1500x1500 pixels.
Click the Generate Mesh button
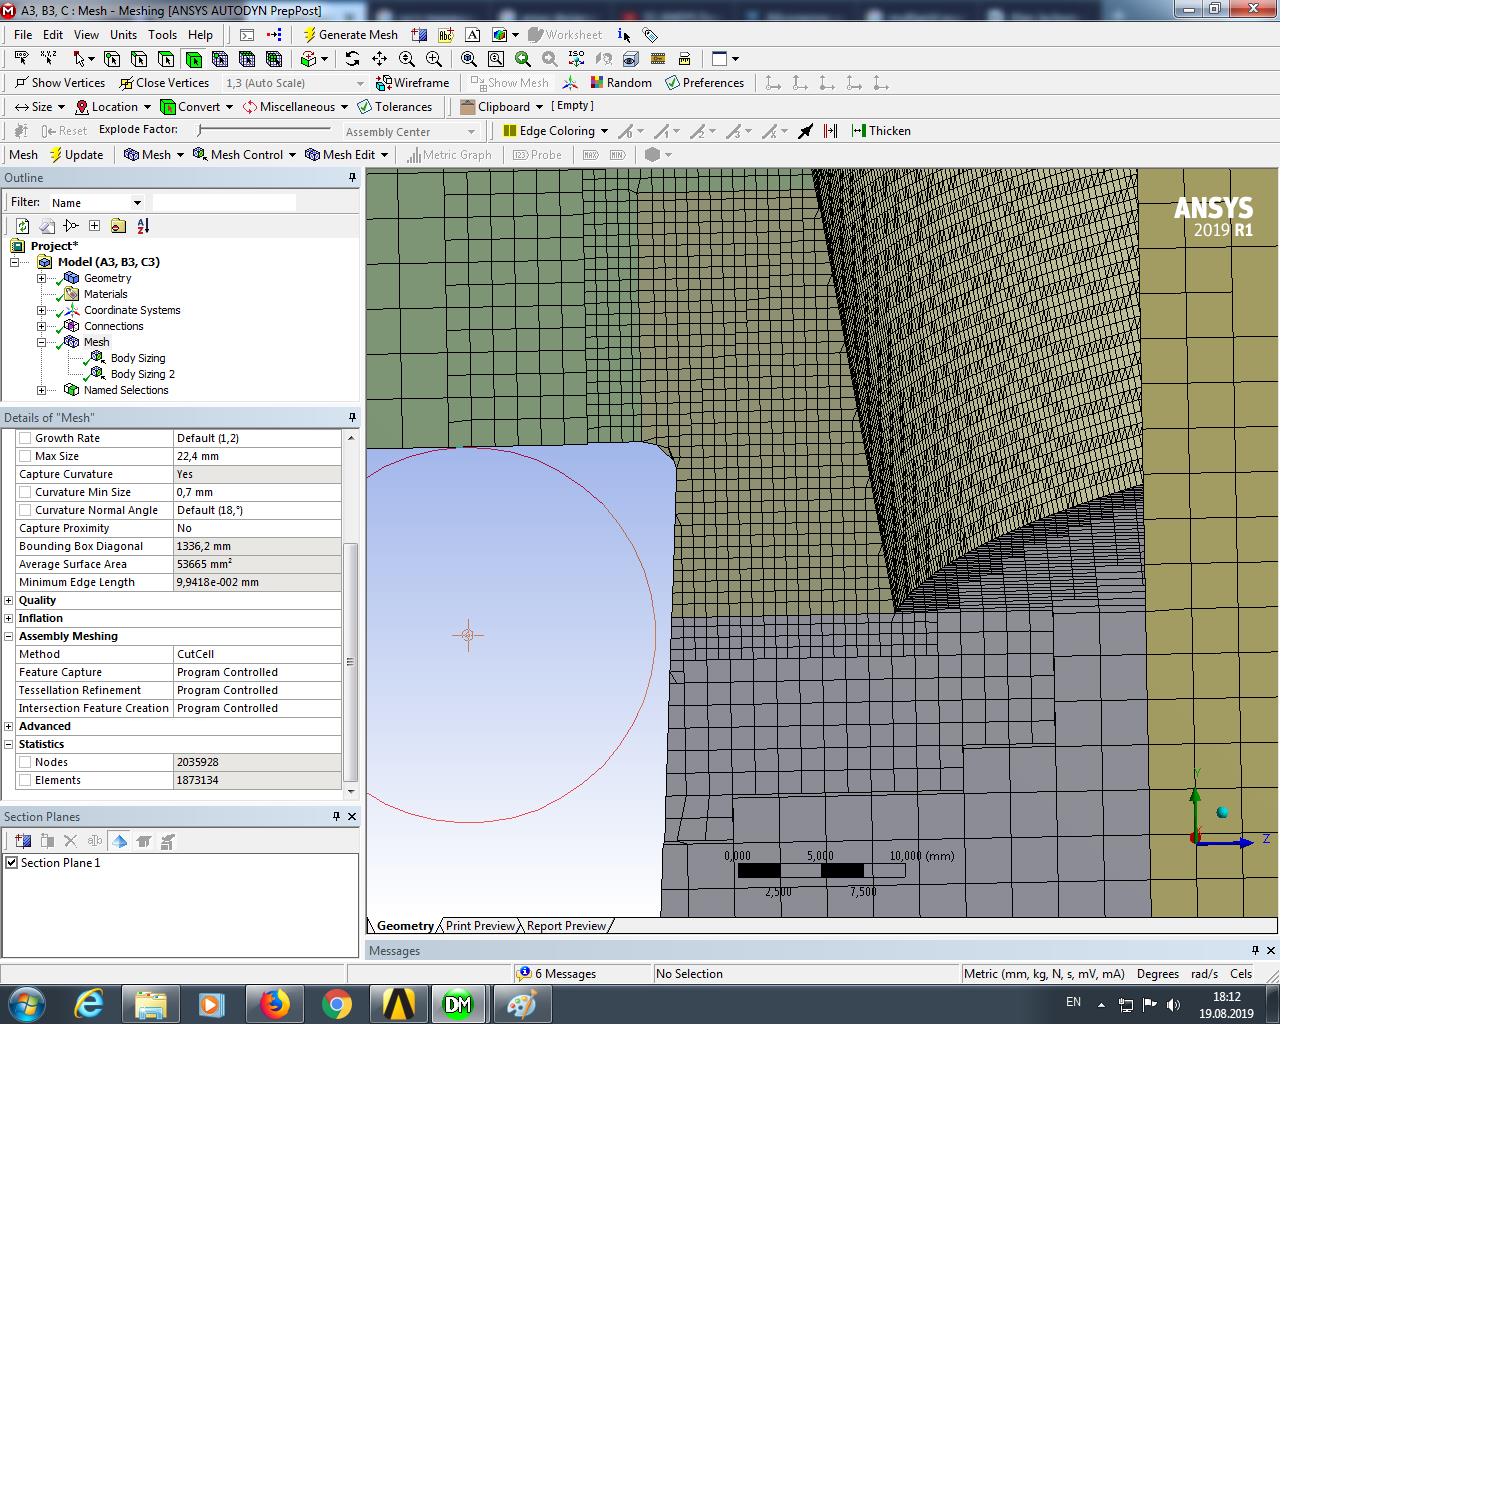[x=350, y=35]
